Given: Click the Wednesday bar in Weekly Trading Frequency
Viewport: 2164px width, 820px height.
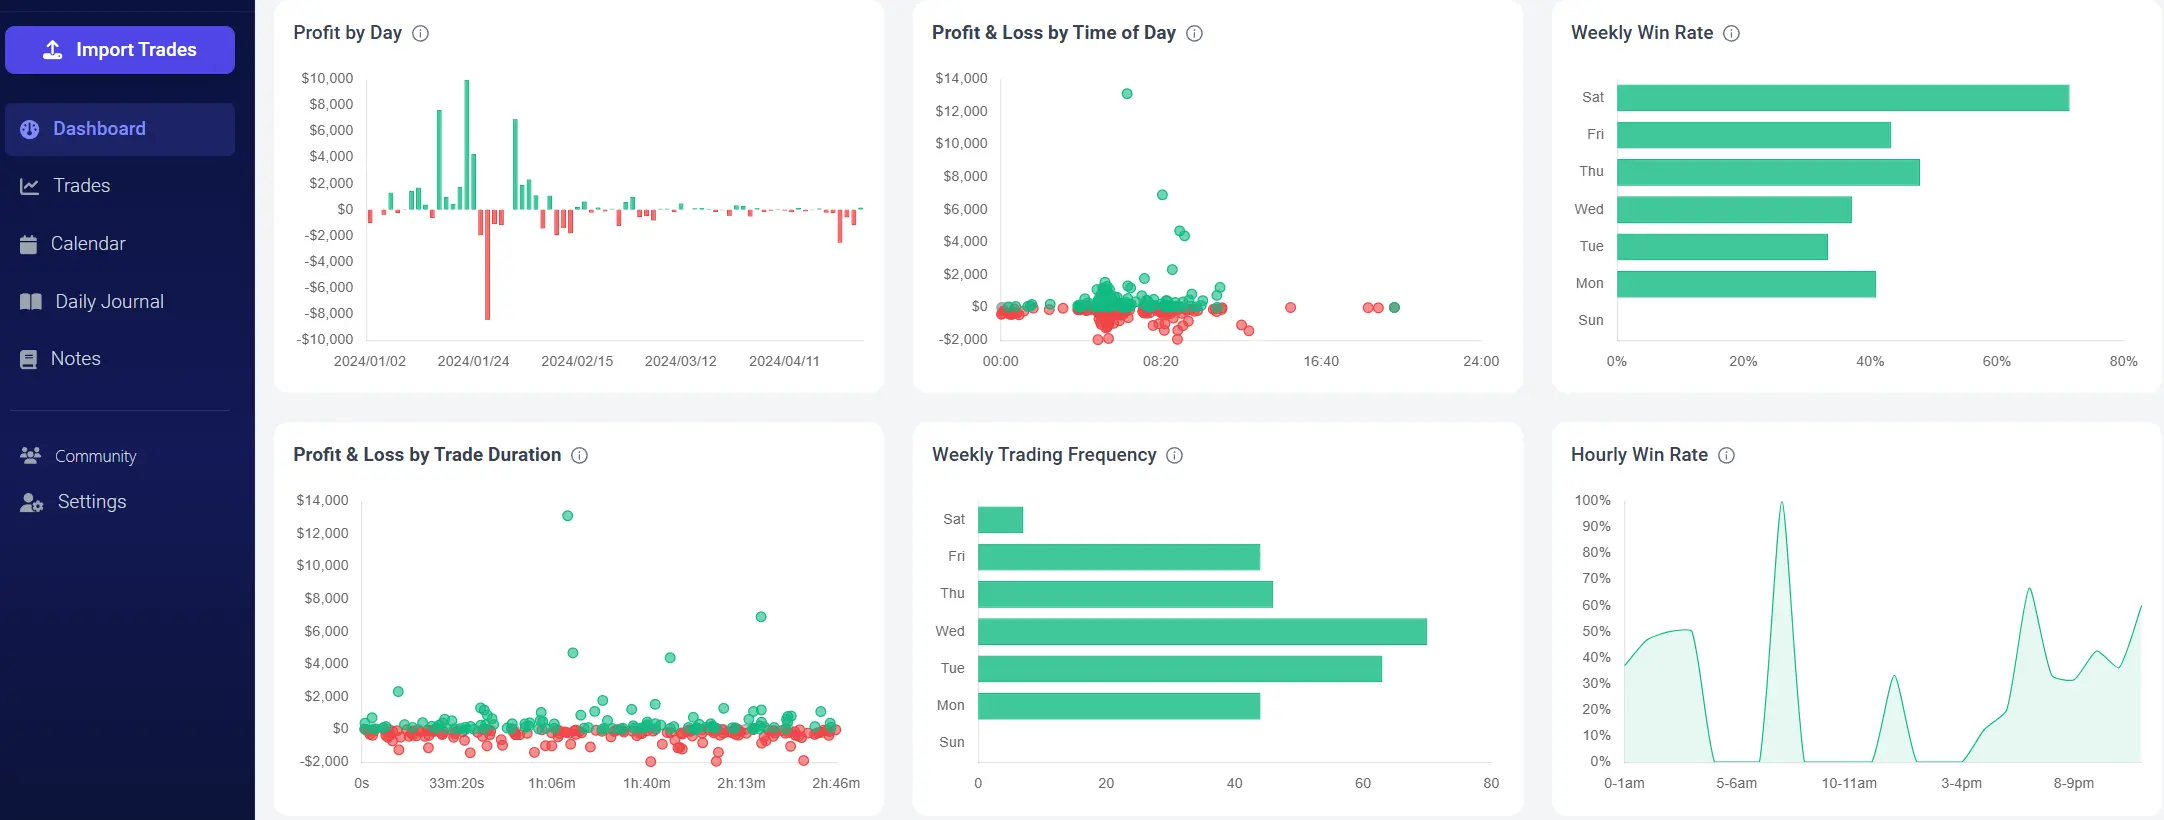Looking at the screenshot, I should (x=1202, y=632).
